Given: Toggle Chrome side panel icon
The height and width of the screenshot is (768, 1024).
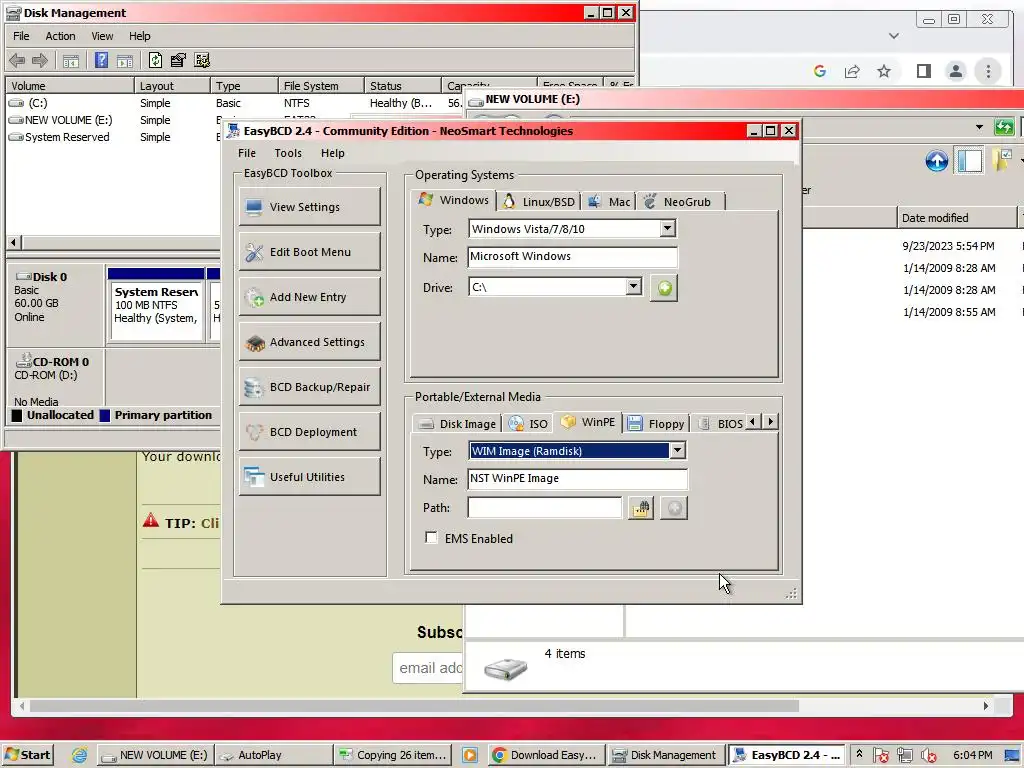Looking at the screenshot, I should point(923,71).
